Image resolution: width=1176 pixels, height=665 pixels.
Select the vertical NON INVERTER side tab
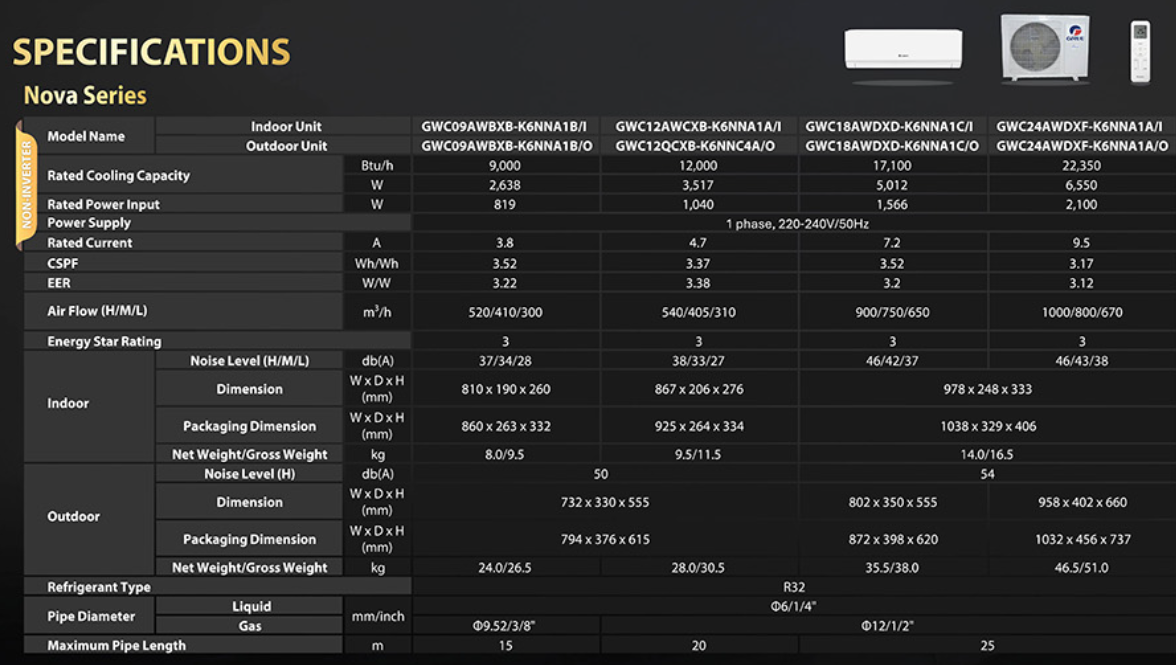pyautogui.click(x=27, y=184)
